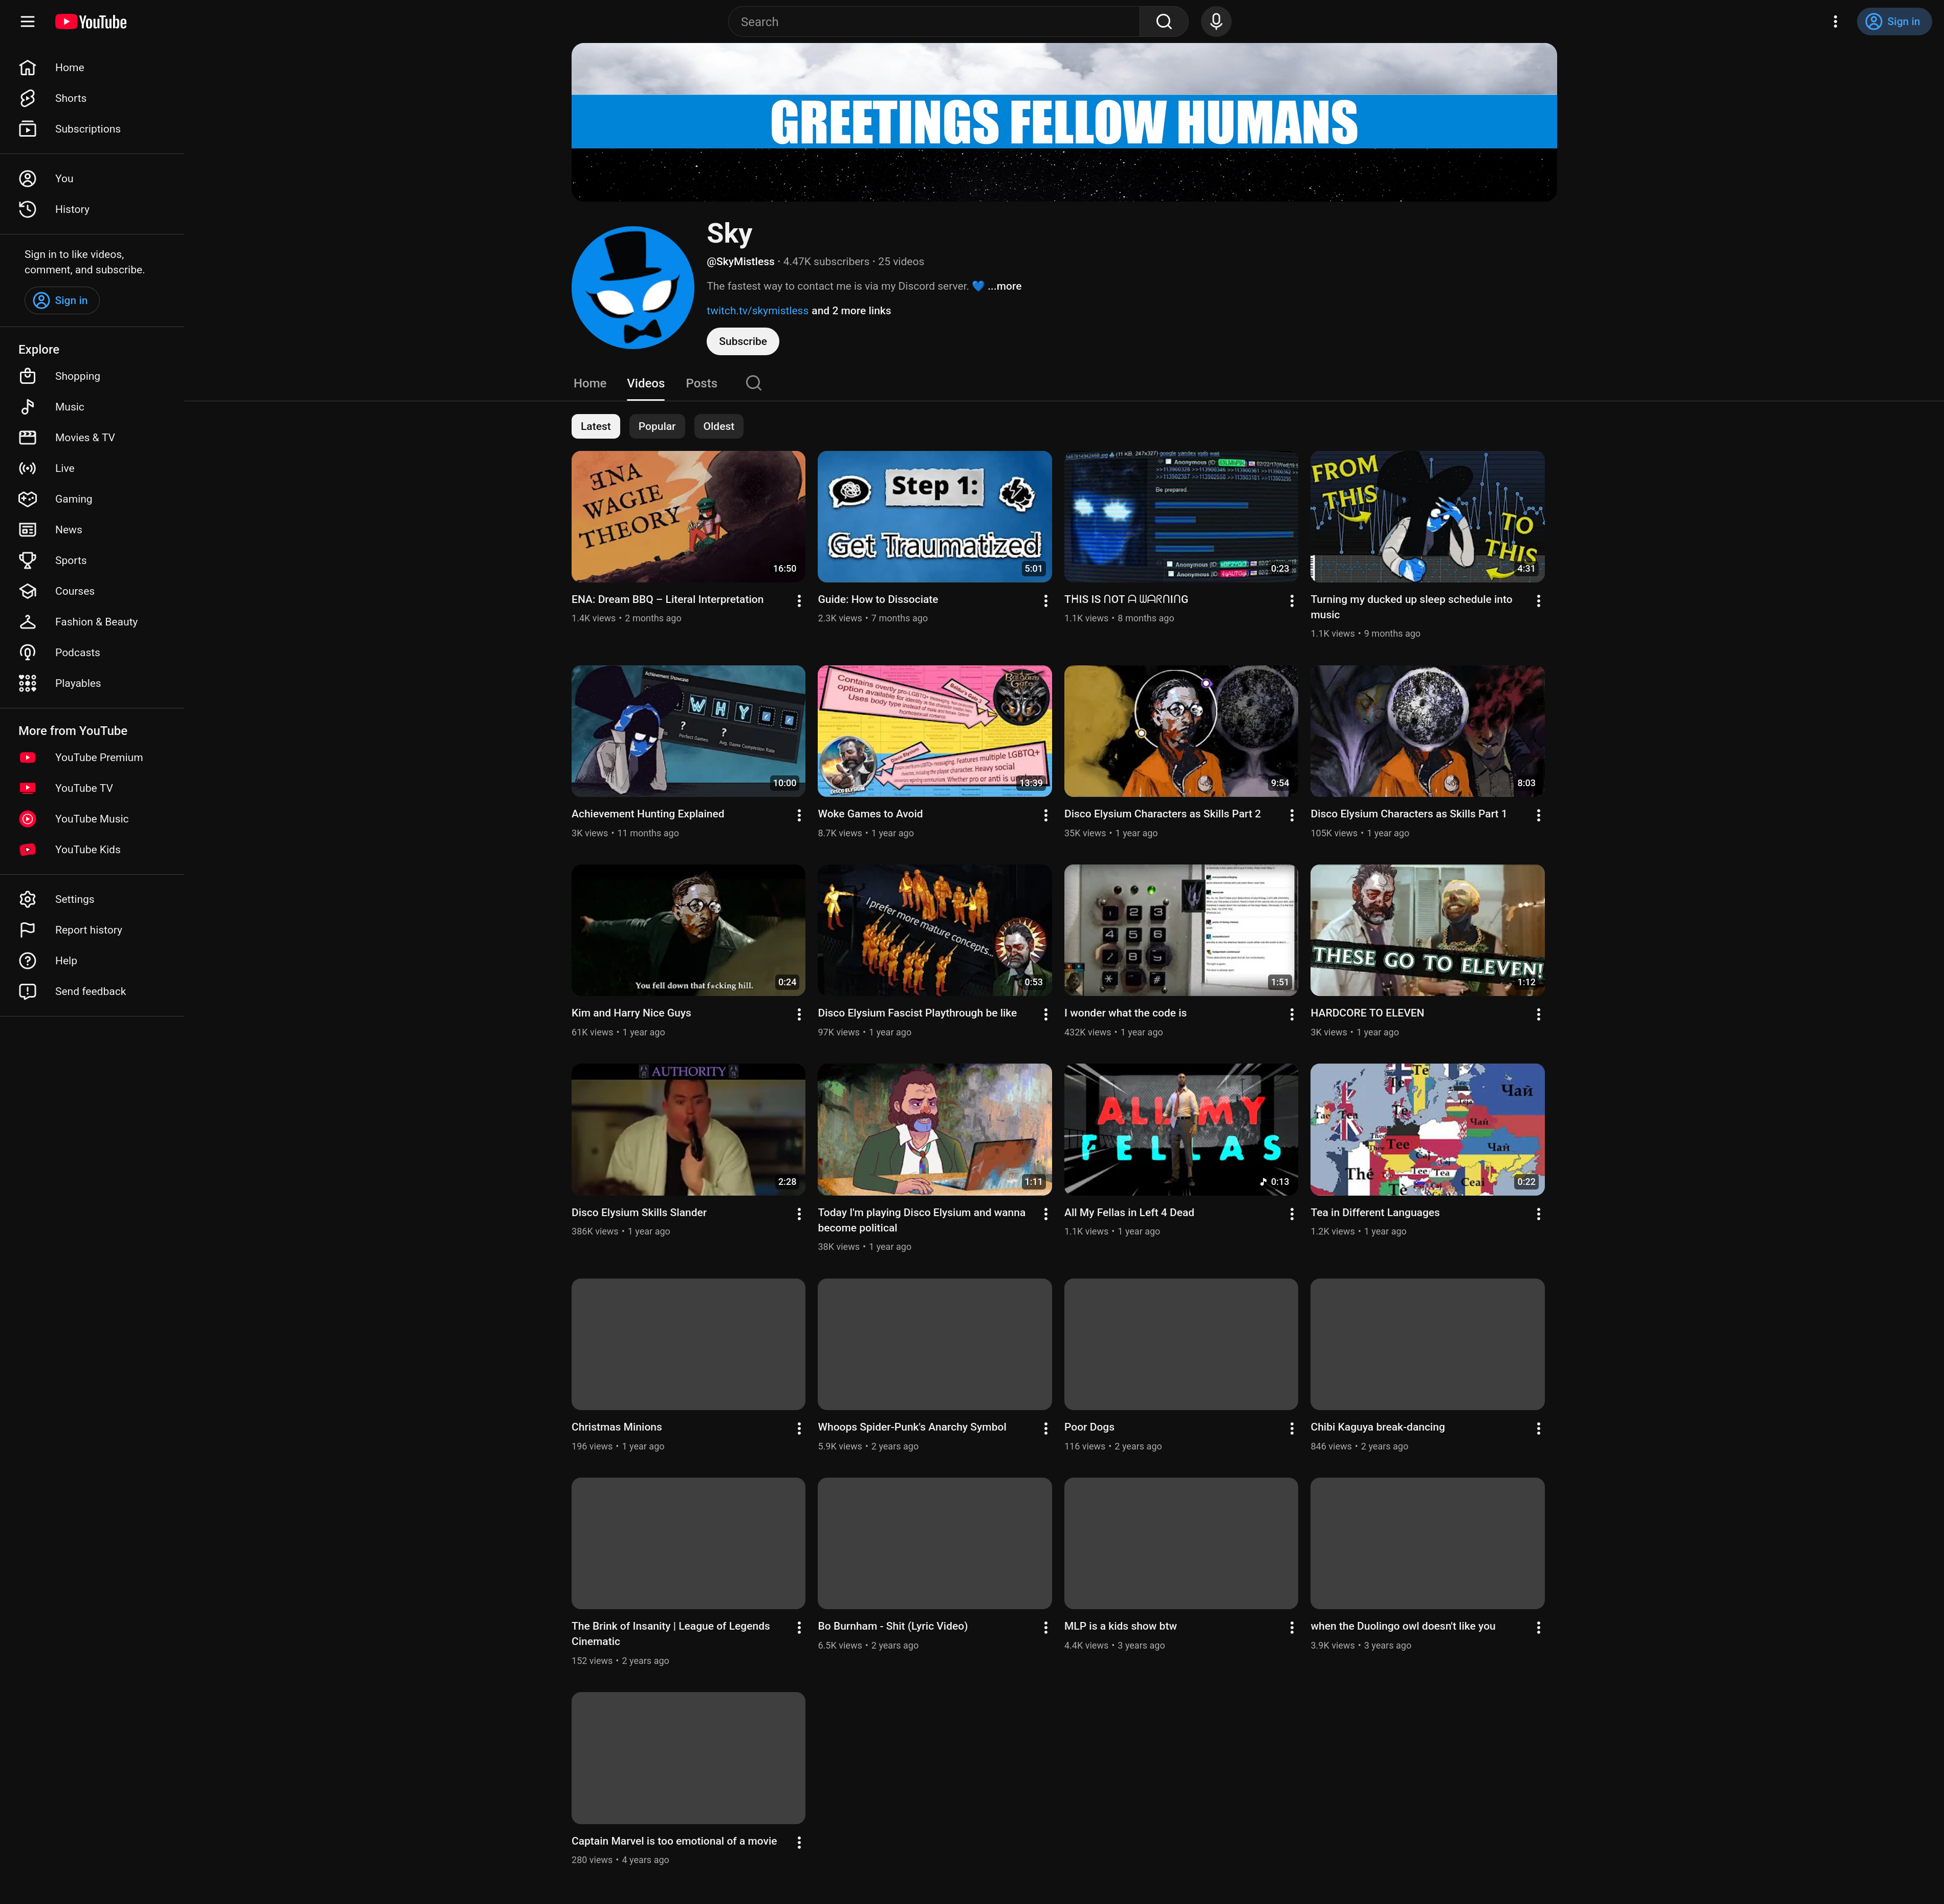The height and width of the screenshot is (1904, 1944).
Task: Click the search magnifier button in top bar
Action: click(x=1163, y=22)
